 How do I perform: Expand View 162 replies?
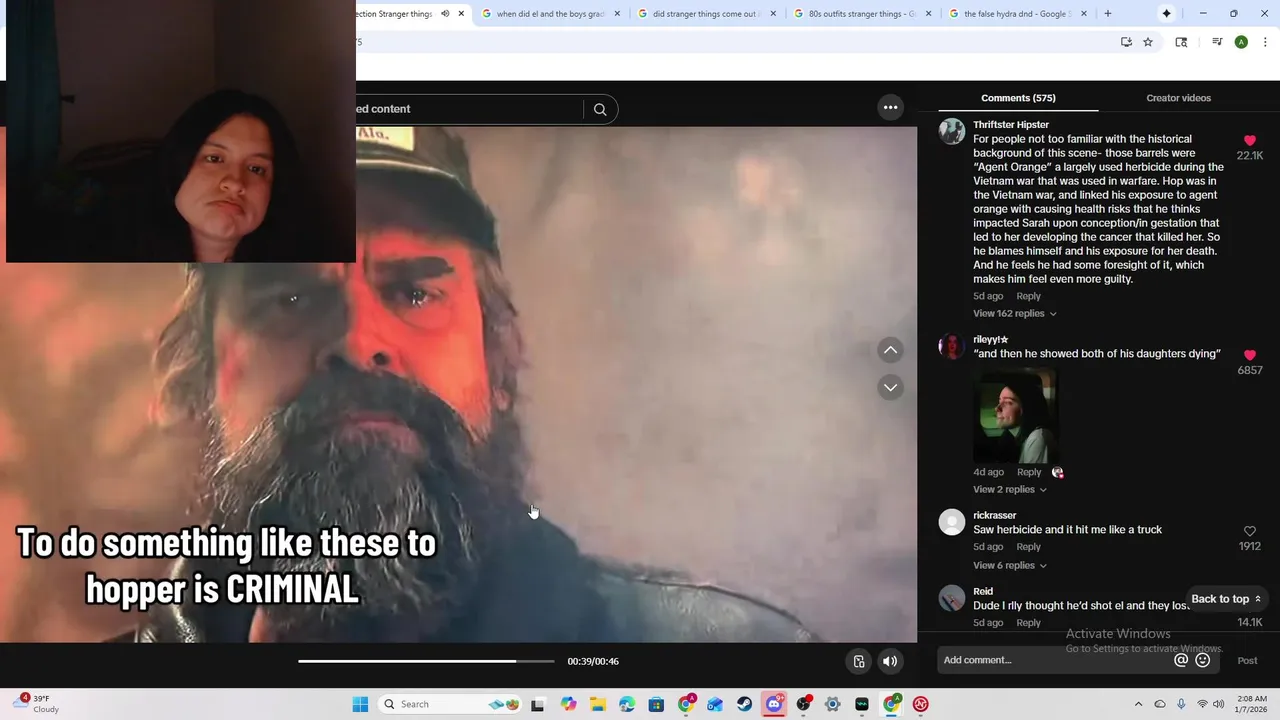coord(1014,313)
